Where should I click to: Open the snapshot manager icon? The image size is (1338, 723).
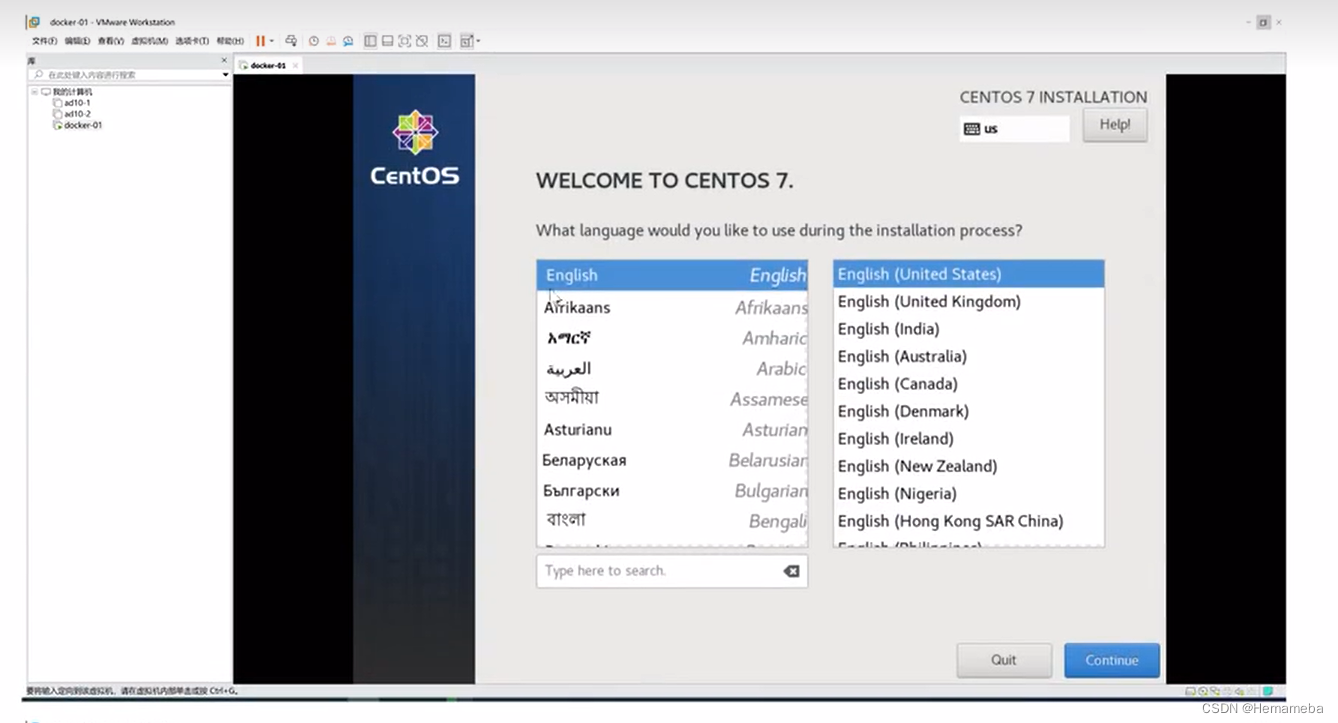(347, 41)
